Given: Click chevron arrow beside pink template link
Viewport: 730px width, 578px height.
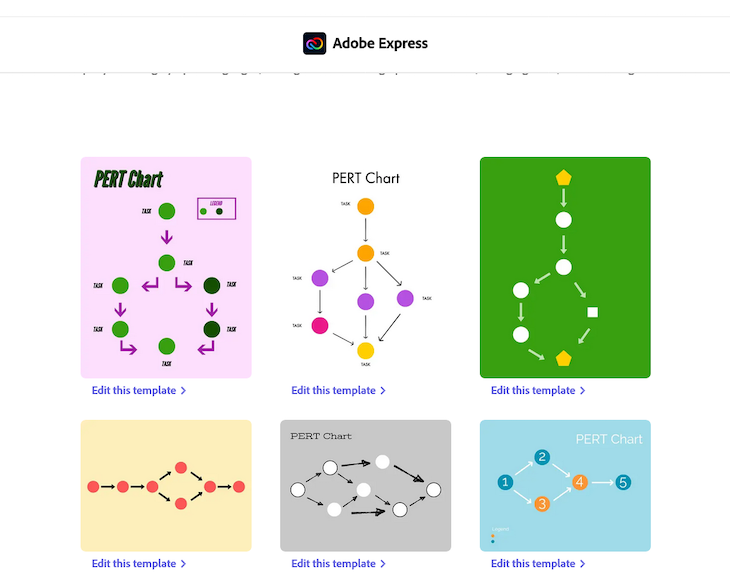Looking at the screenshot, I should click(184, 391).
